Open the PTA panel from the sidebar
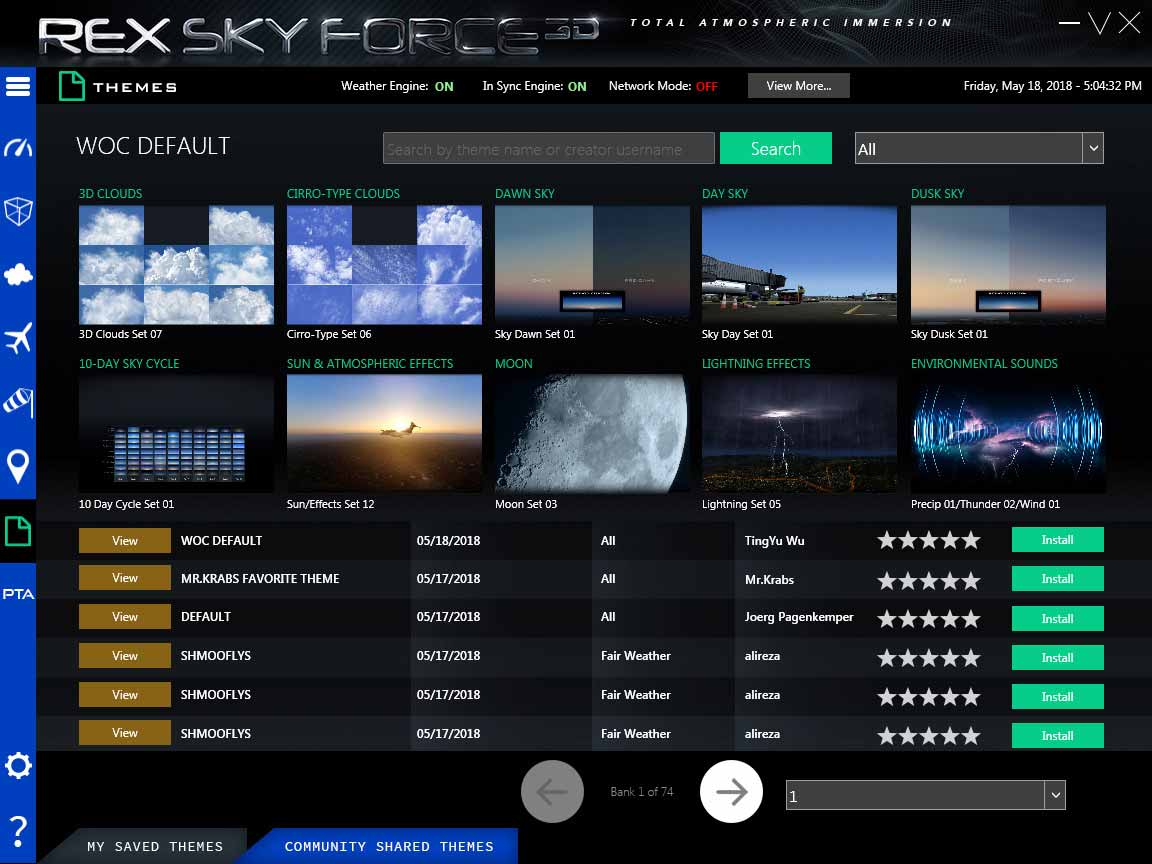The width and height of the screenshot is (1152, 864). [18, 593]
